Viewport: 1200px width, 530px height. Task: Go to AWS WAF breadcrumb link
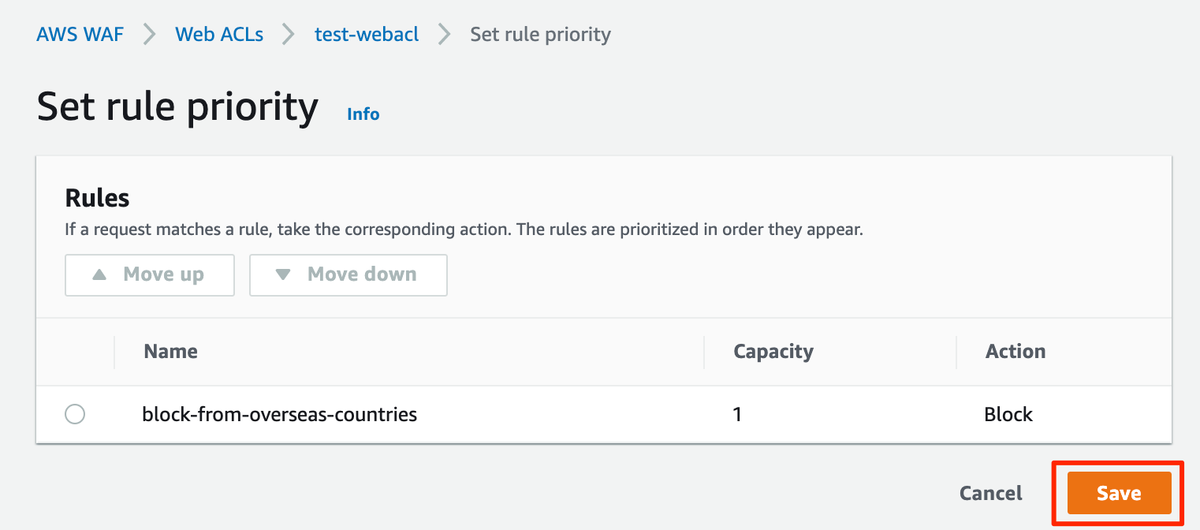click(79, 34)
